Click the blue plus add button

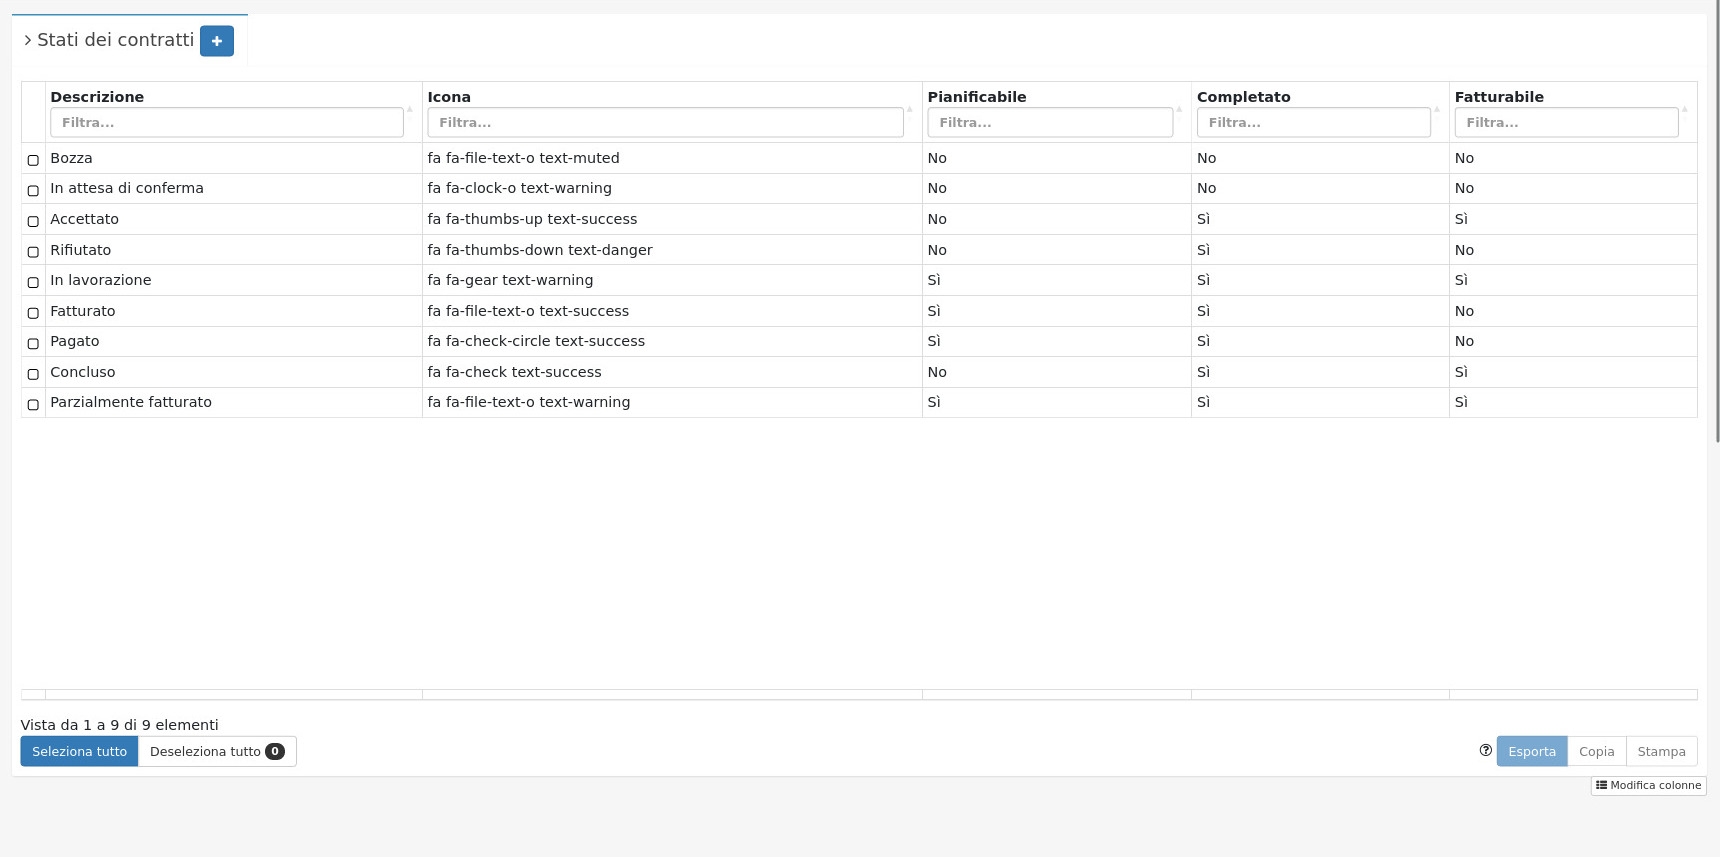[x=216, y=41]
